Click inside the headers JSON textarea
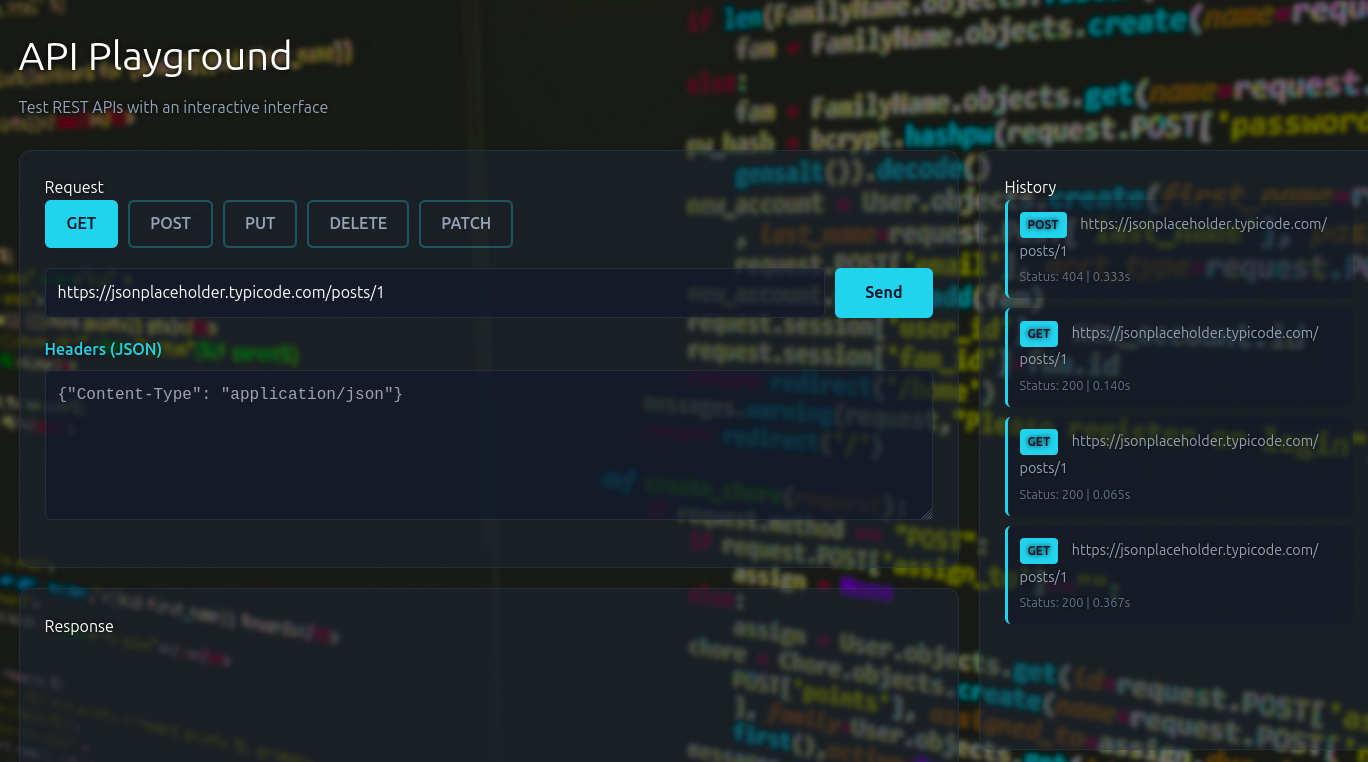 pyautogui.click(x=488, y=445)
